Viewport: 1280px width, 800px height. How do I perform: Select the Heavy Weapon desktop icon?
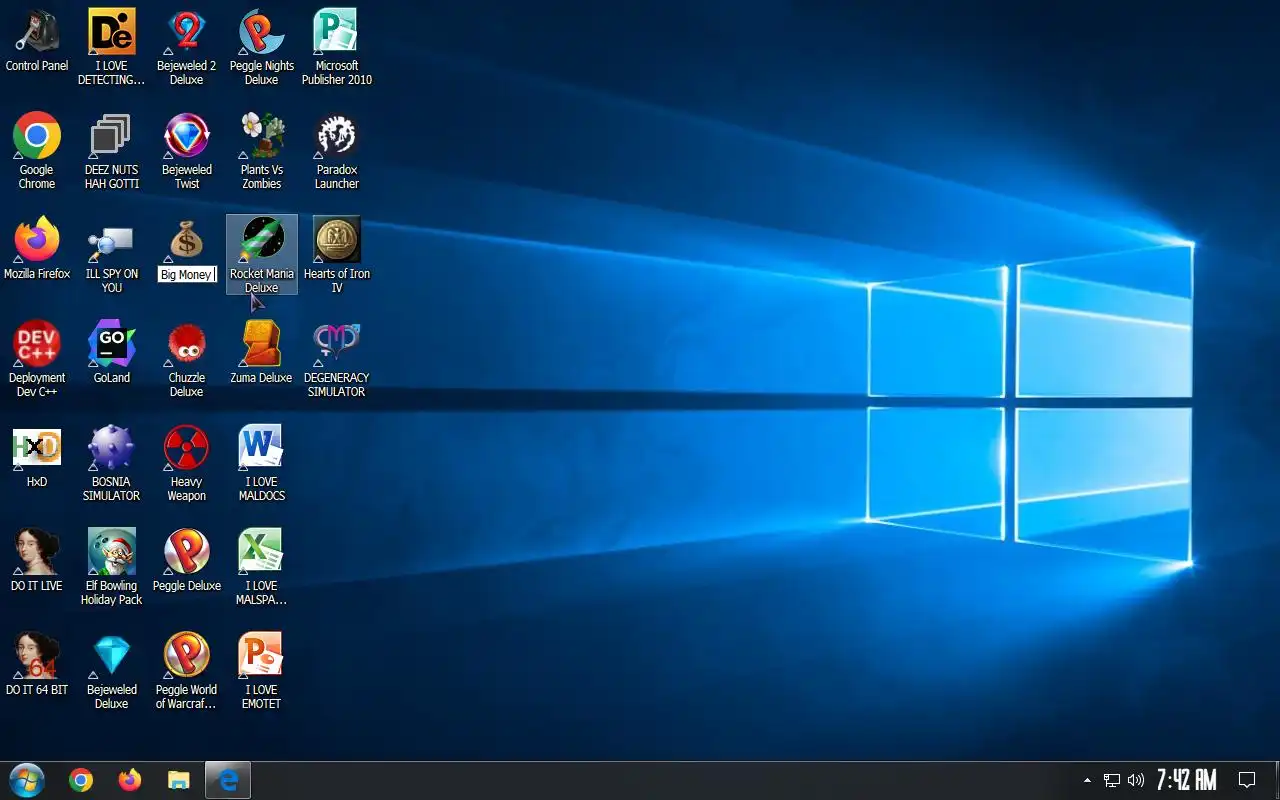(x=187, y=448)
